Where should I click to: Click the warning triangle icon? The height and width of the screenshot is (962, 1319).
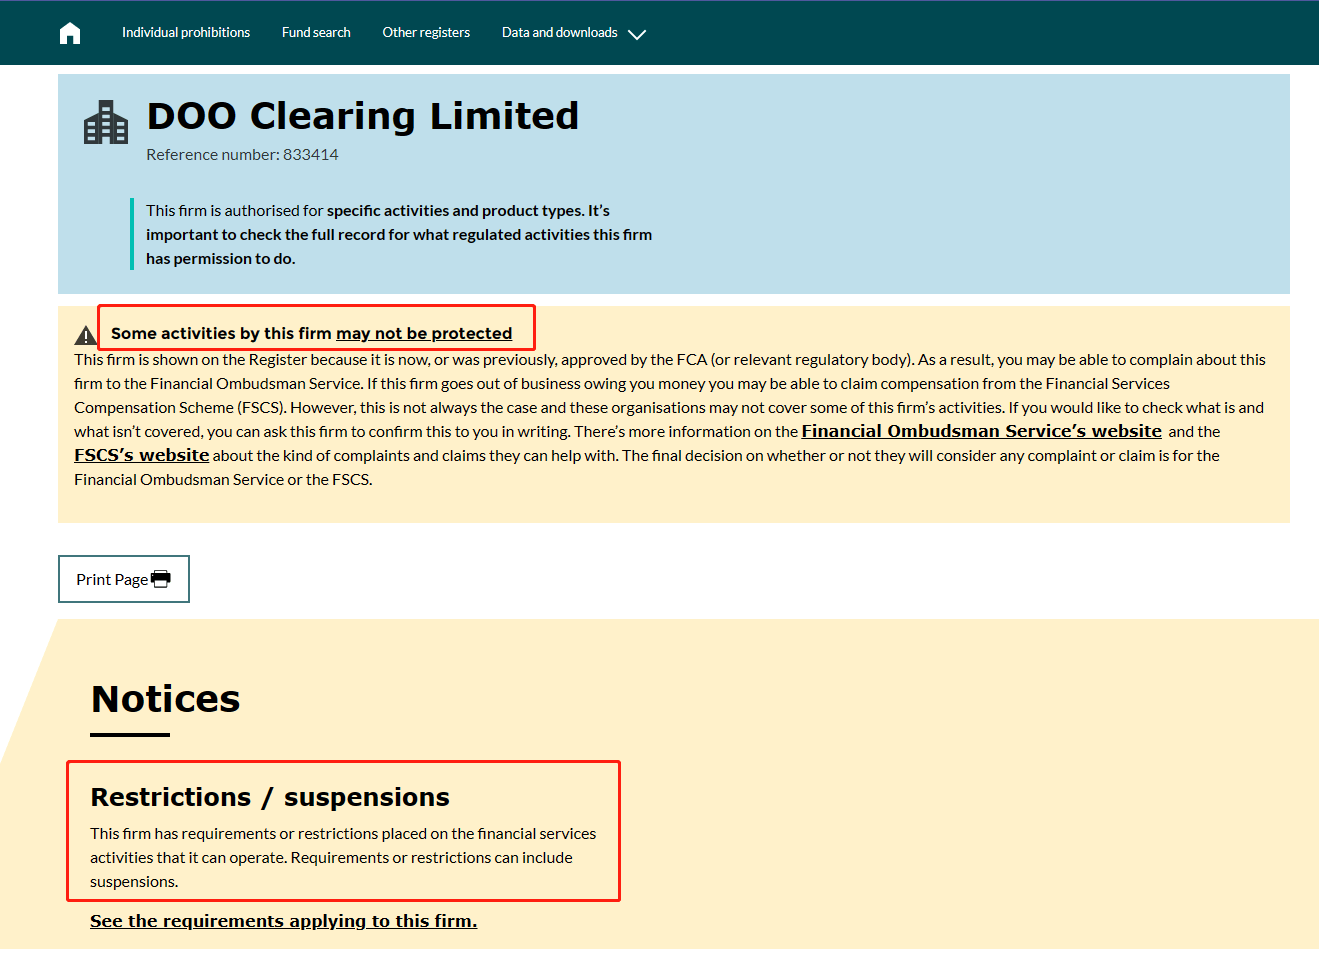coord(86,335)
